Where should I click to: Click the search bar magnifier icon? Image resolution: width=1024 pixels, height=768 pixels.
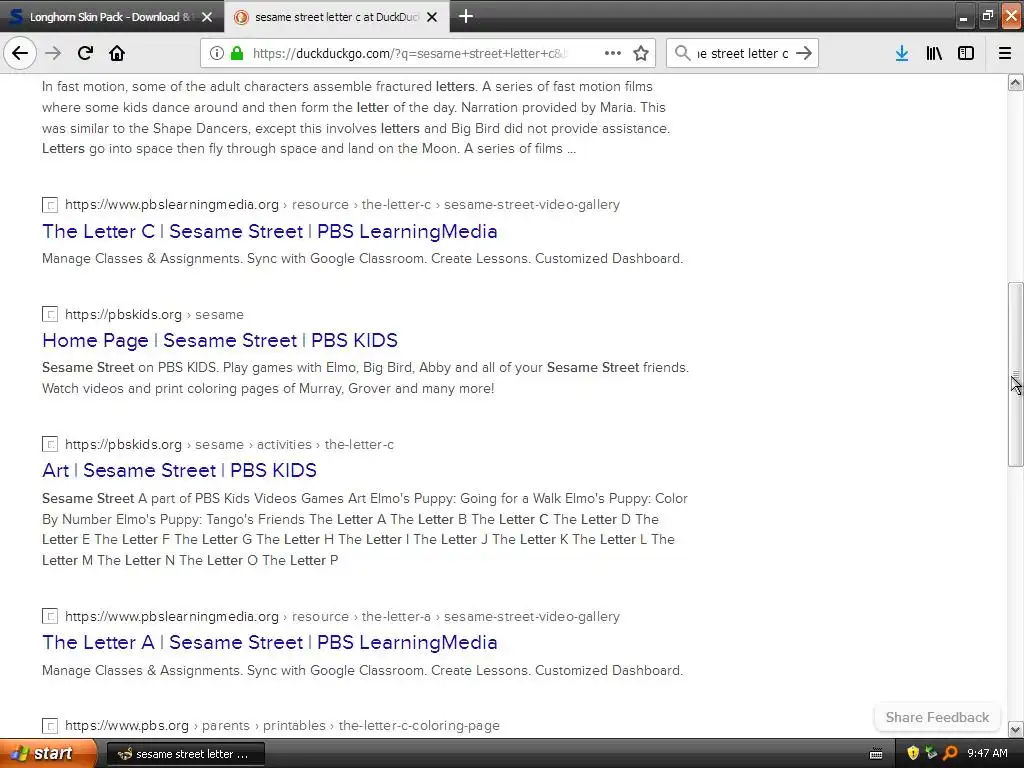click(x=682, y=53)
